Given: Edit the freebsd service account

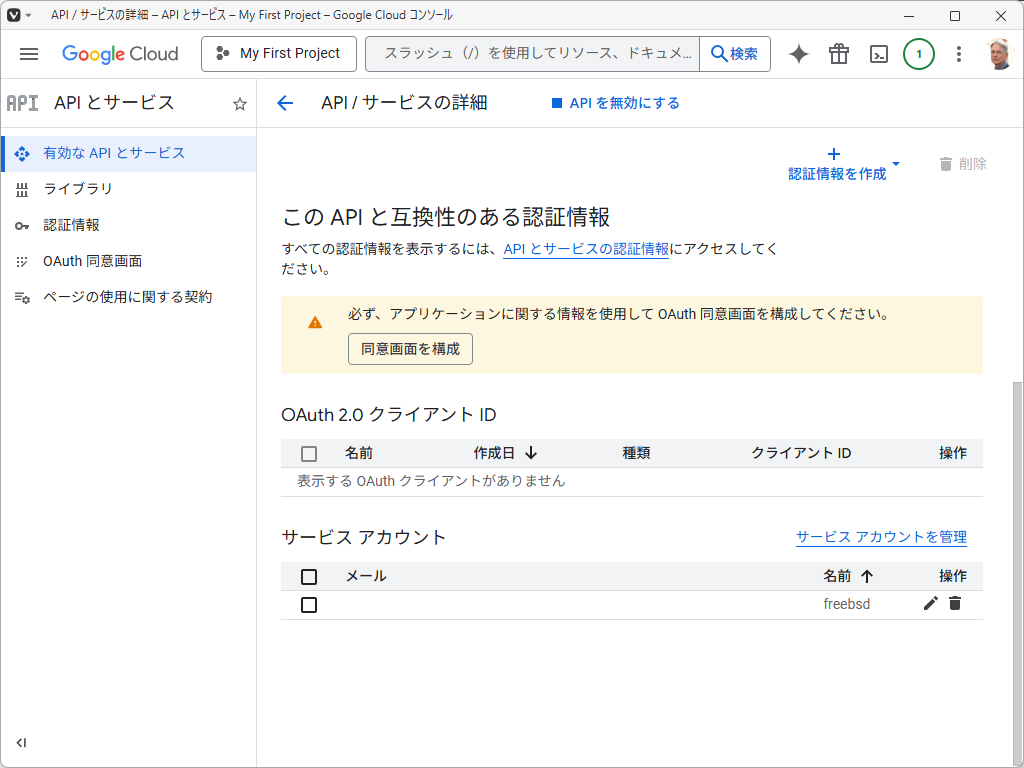Looking at the screenshot, I should 930,603.
